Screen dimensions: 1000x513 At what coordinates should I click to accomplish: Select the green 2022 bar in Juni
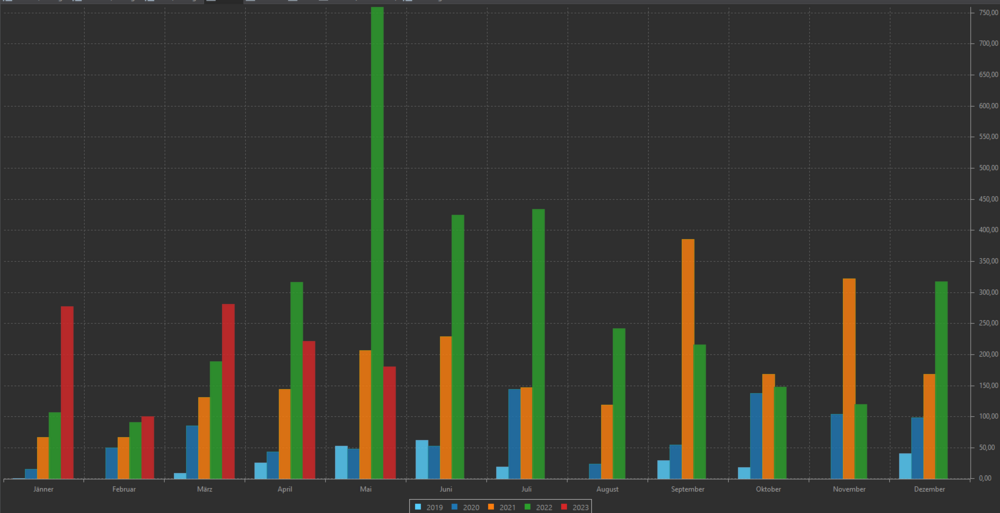pos(458,346)
